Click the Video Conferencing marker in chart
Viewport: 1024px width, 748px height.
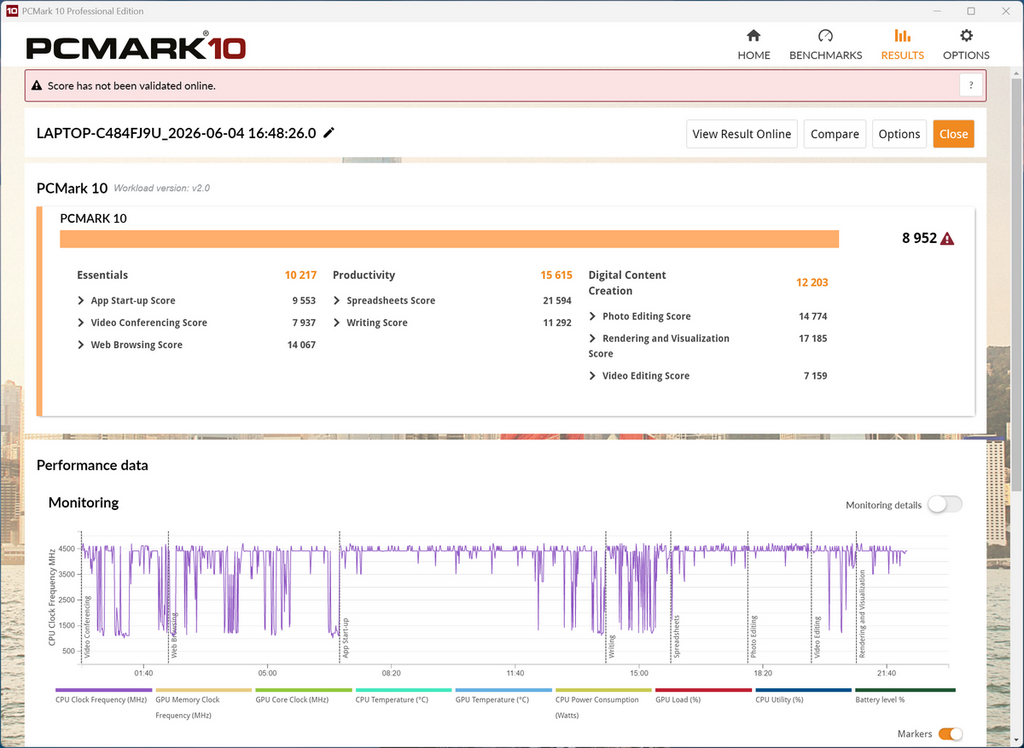click(87, 626)
